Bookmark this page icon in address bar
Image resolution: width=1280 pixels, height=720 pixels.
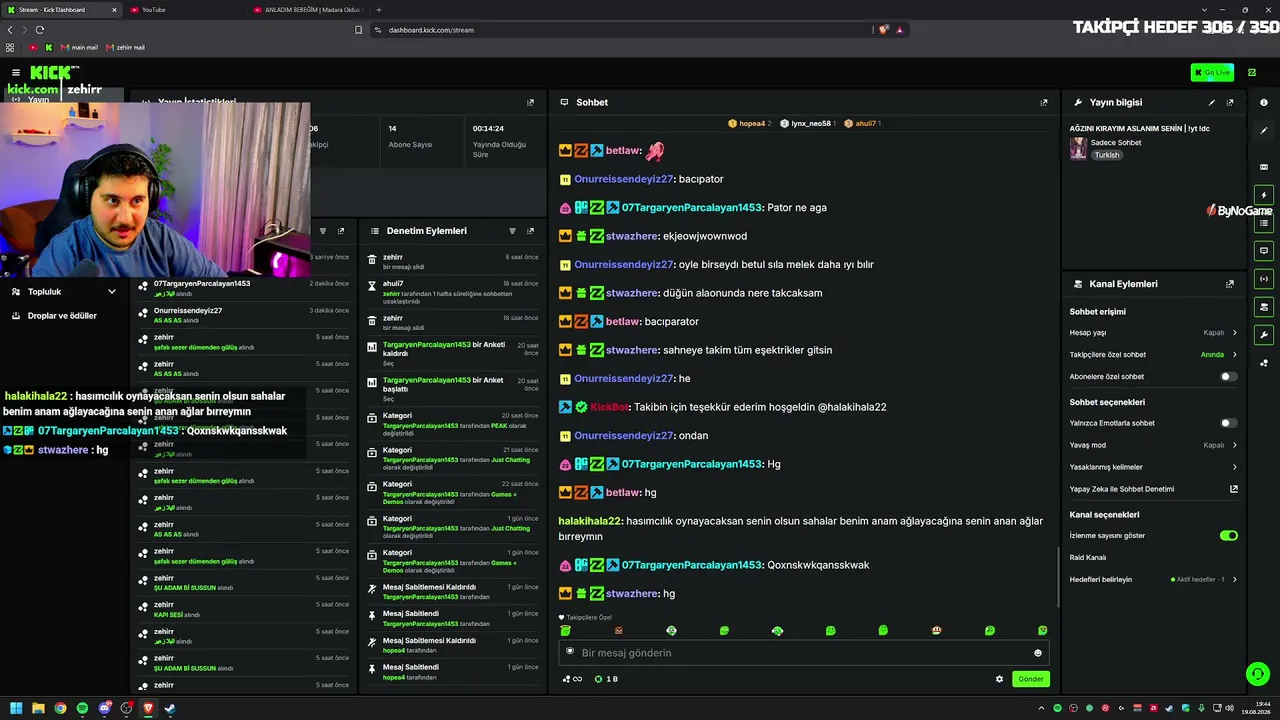(x=358, y=30)
